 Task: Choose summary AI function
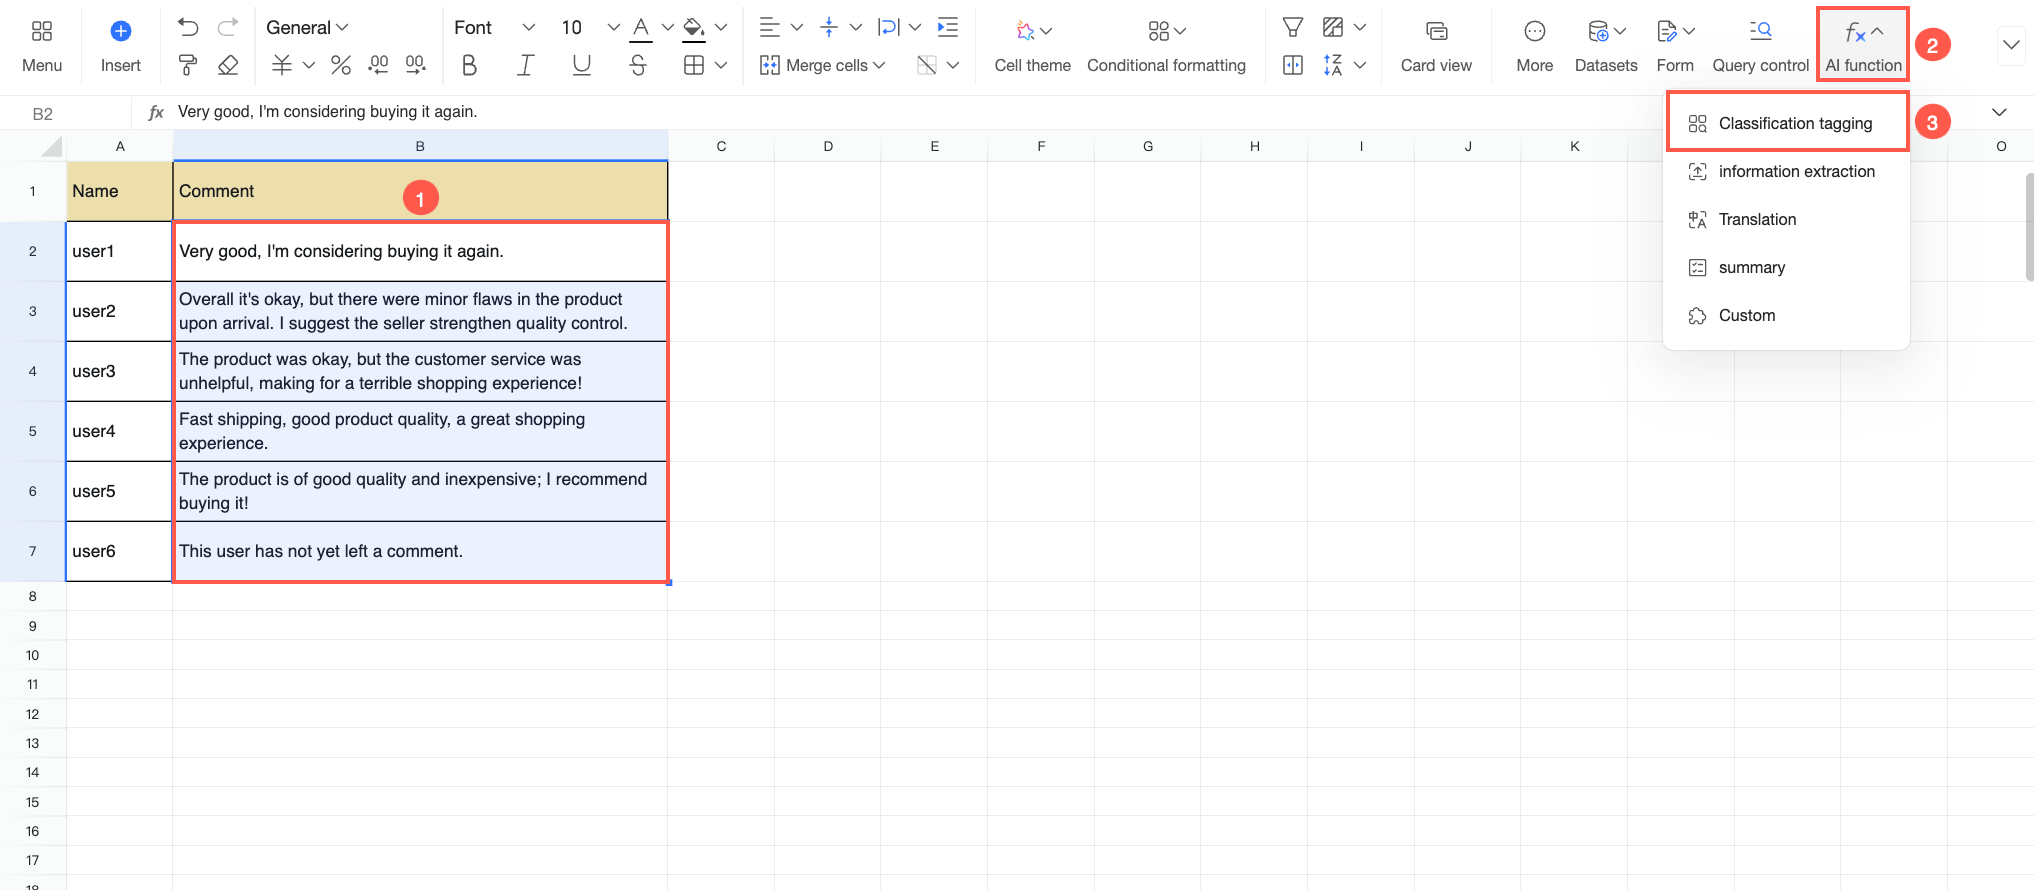point(1787,267)
